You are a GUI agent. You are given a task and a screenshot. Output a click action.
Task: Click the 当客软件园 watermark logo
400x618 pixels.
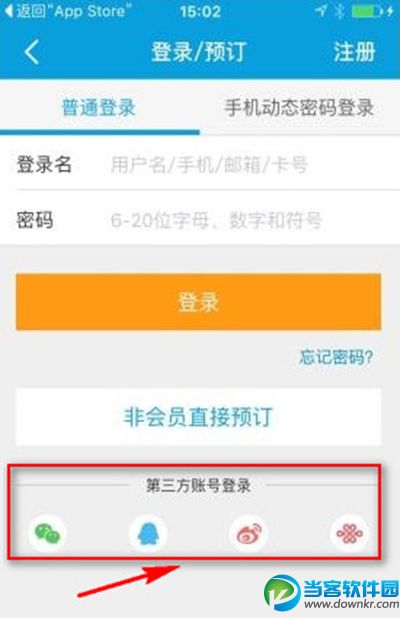pos(331,594)
